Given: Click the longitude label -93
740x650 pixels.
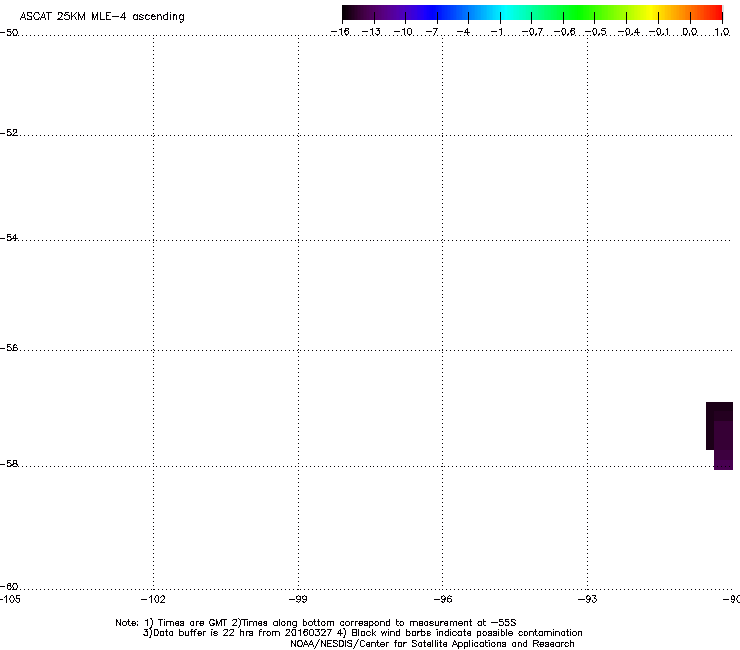Looking at the screenshot, I should [x=588, y=599].
